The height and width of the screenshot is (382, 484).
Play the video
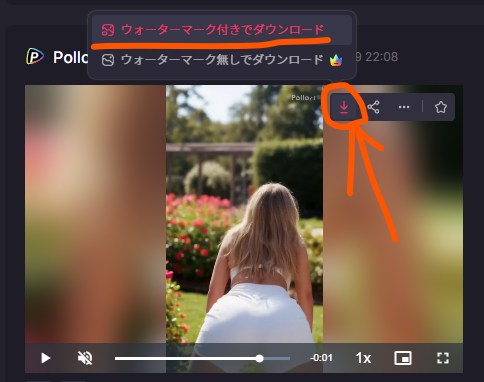[x=45, y=358]
